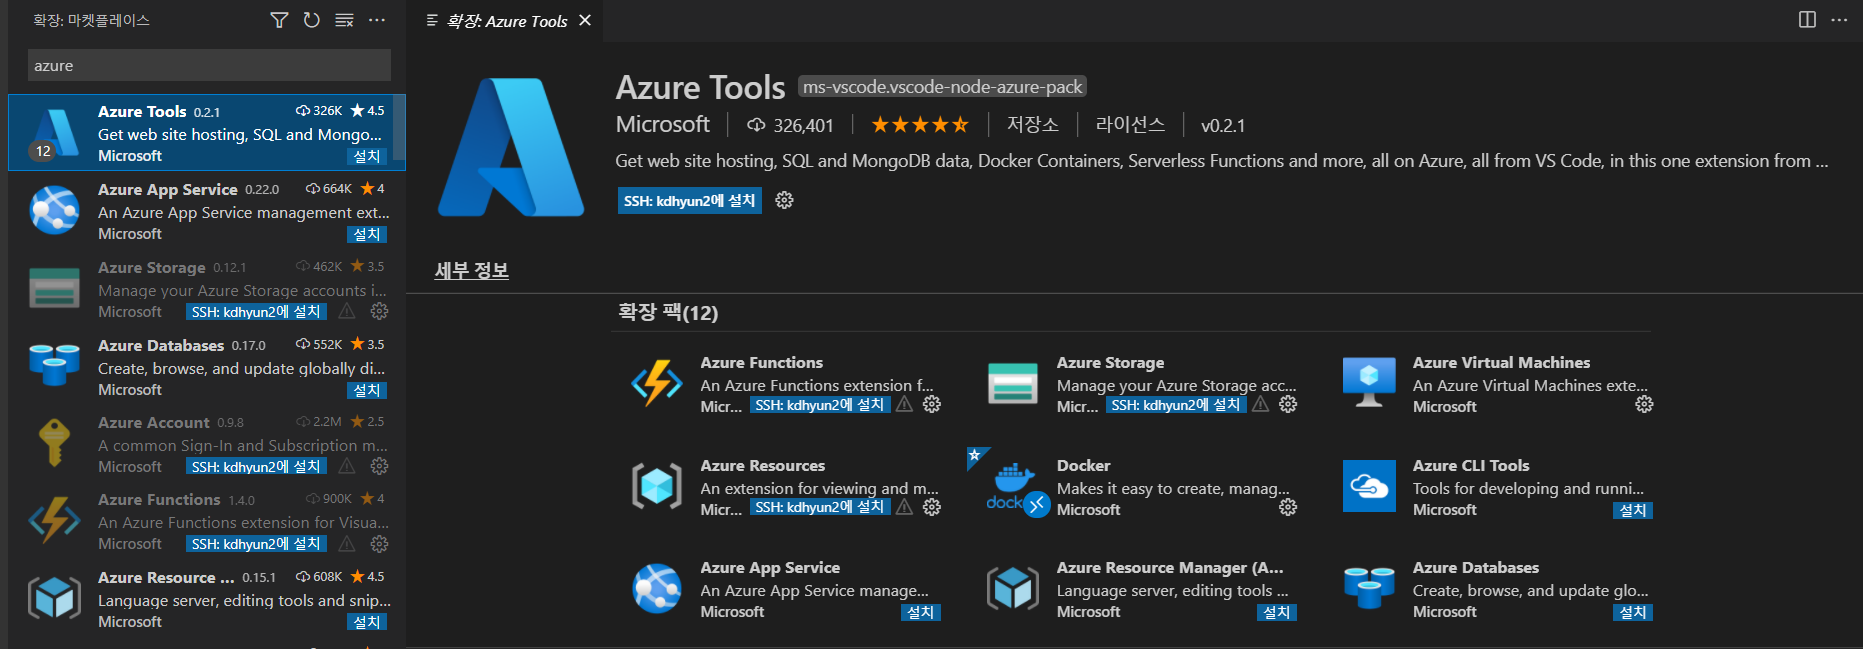Open manage gear next to main install button
This screenshot has width=1863, height=649.
[x=785, y=201]
